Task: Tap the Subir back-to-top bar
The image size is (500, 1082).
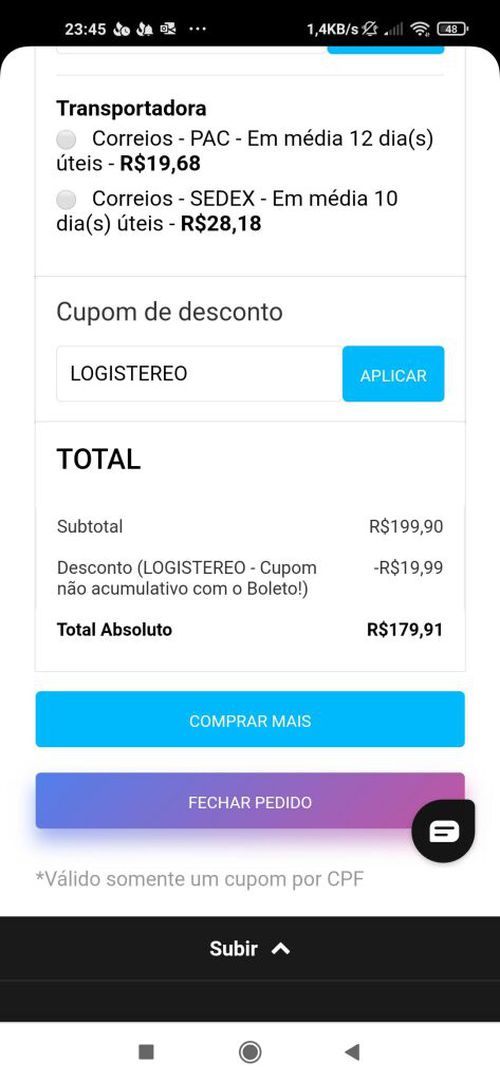Action: [x=250, y=949]
